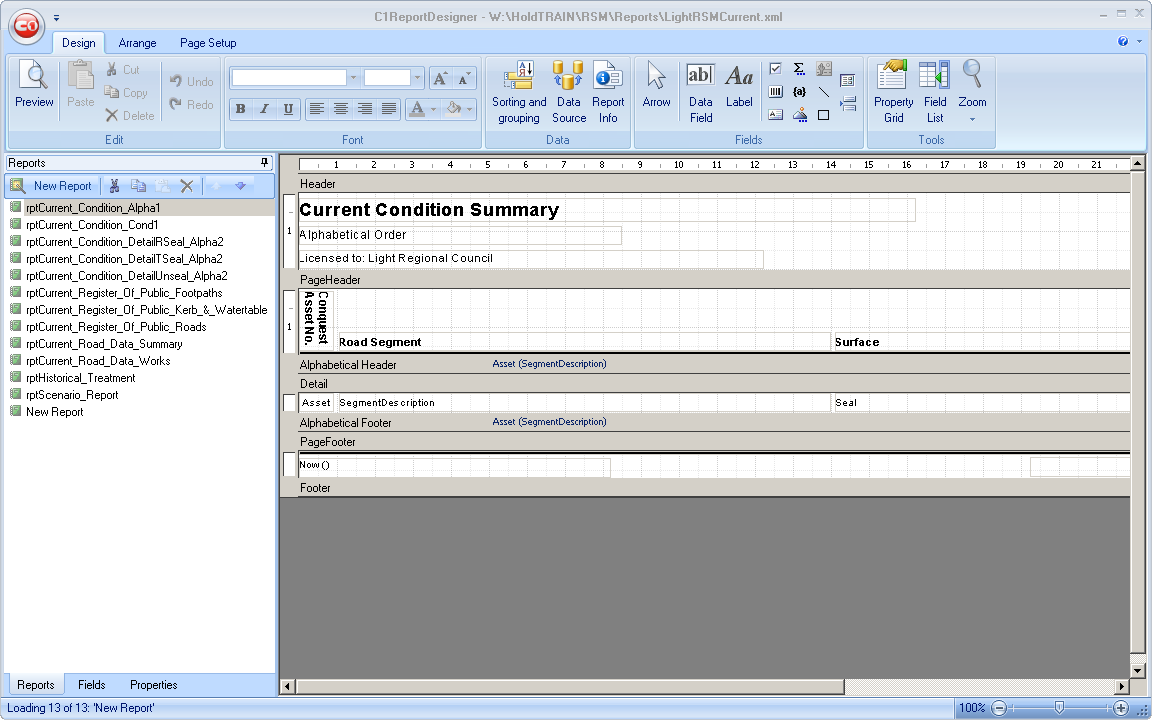Click zoom out minus button in status bar
This screenshot has height=720, width=1152.
click(x=998, y=708)
